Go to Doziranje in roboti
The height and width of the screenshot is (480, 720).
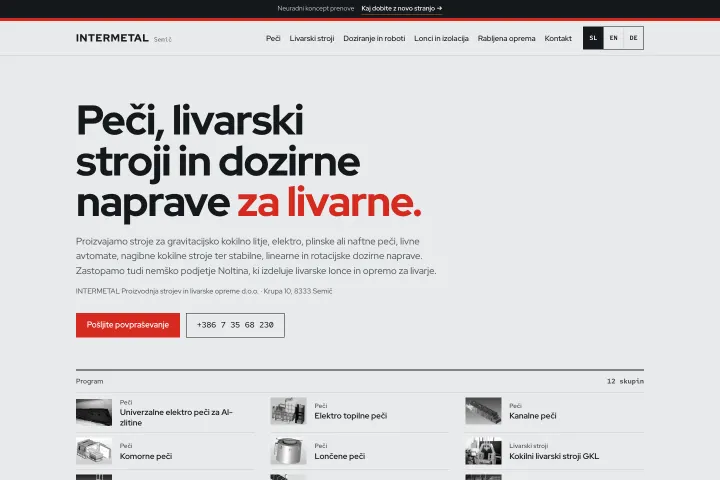(x=374, y=39)
